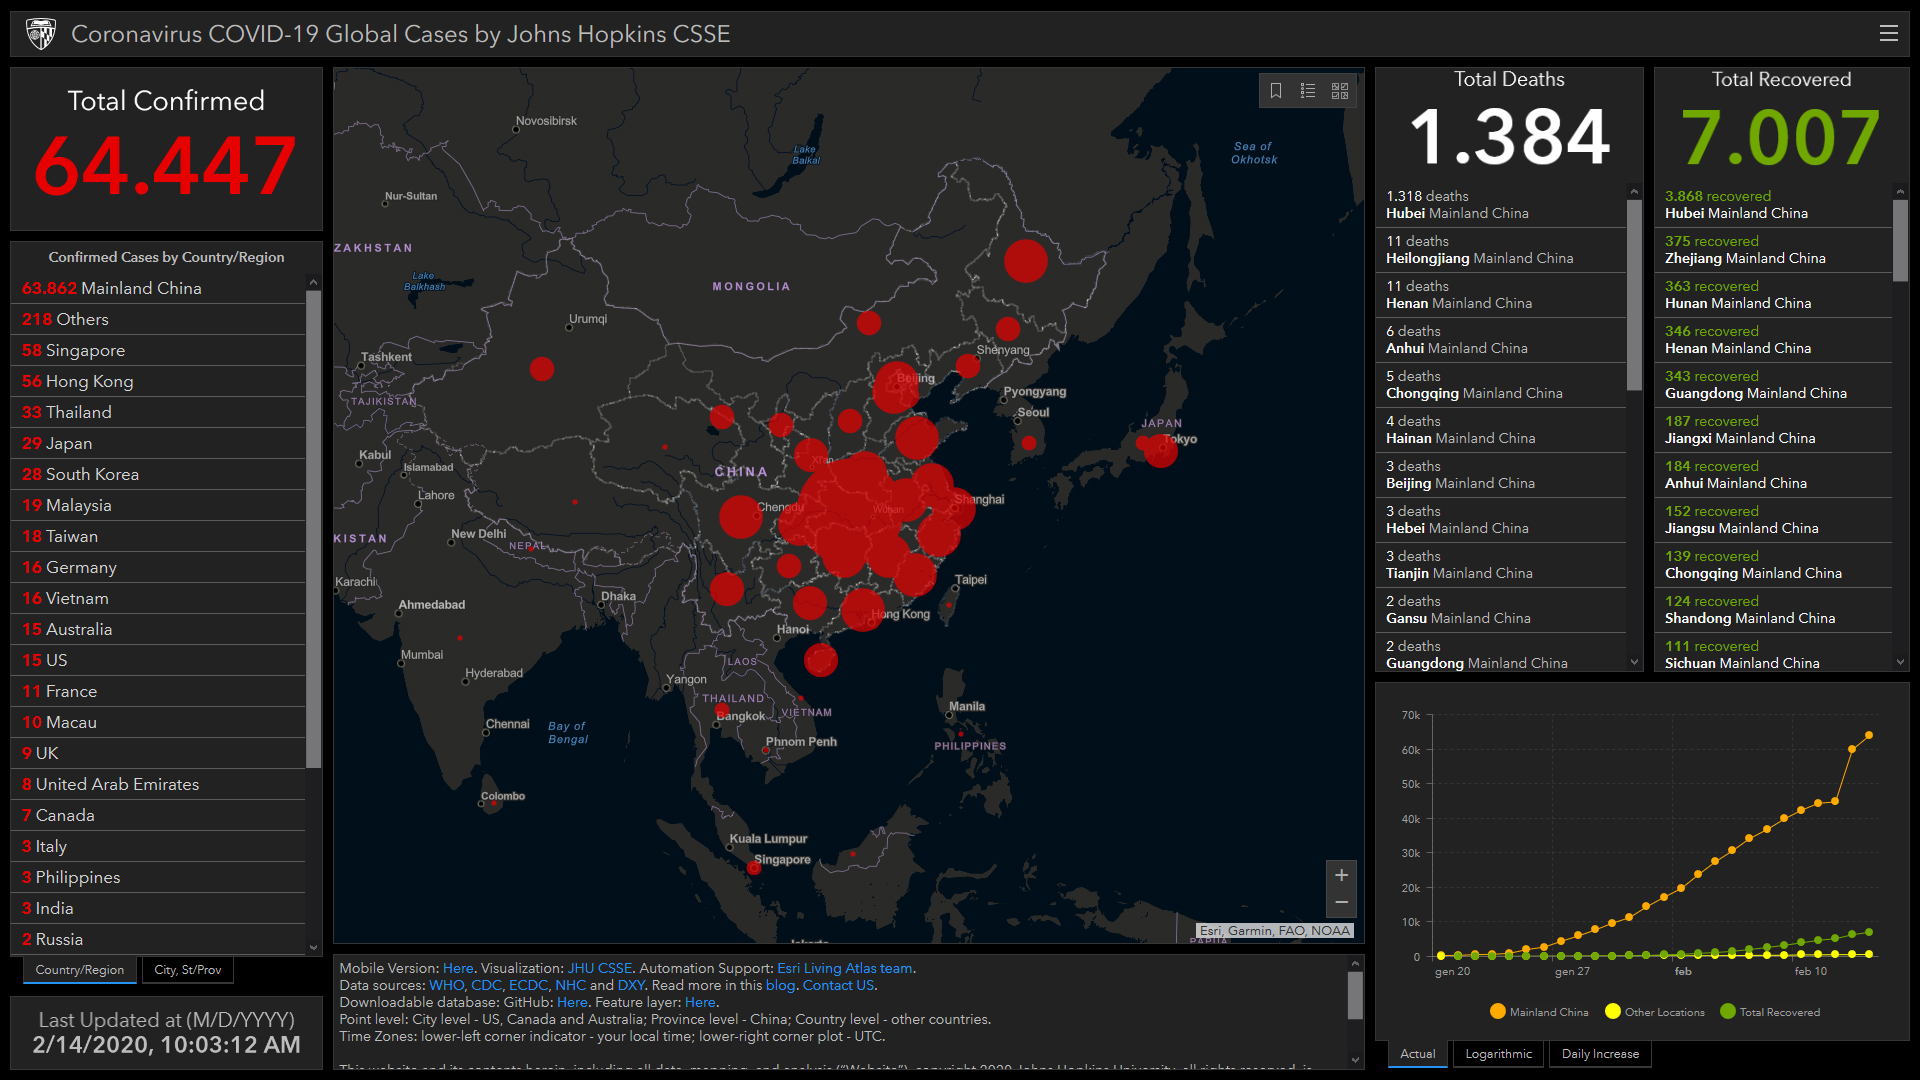Toggle Total Recovered legend series in chart

1769,1012
